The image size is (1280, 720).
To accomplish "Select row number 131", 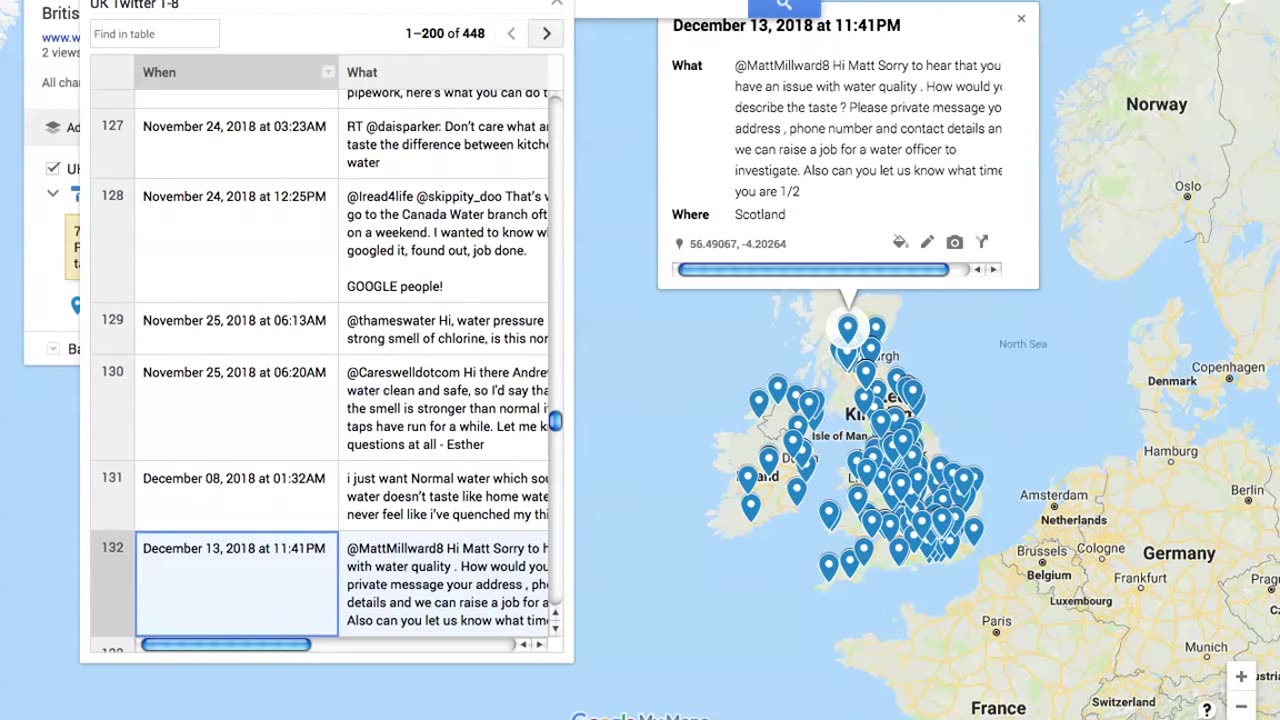I will 112,495.
